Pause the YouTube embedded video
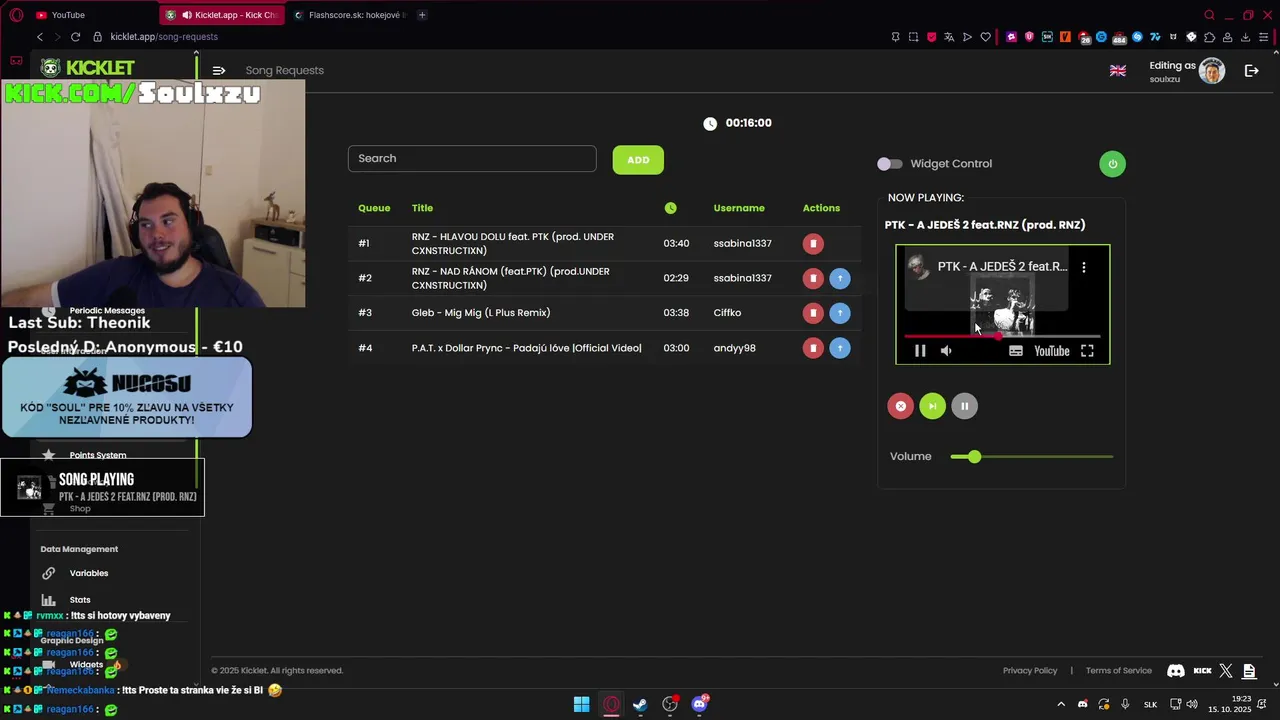Image resolution: width=1280 pixels, height=720 pixels. coord(920,351)
